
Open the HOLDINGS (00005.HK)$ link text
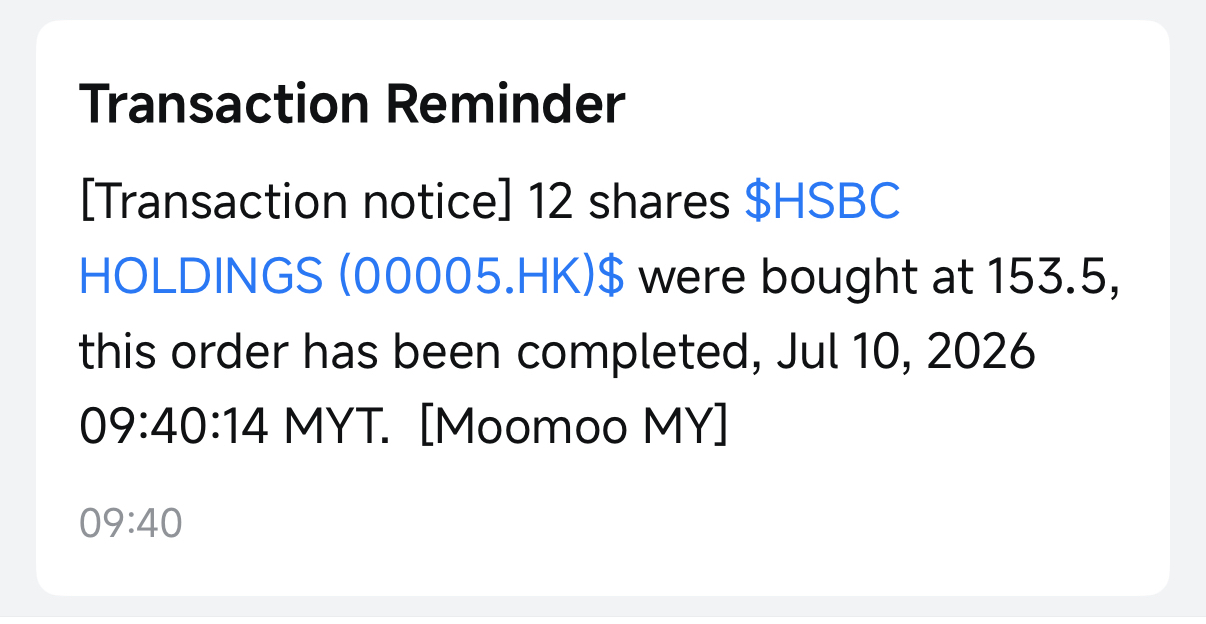352,278
